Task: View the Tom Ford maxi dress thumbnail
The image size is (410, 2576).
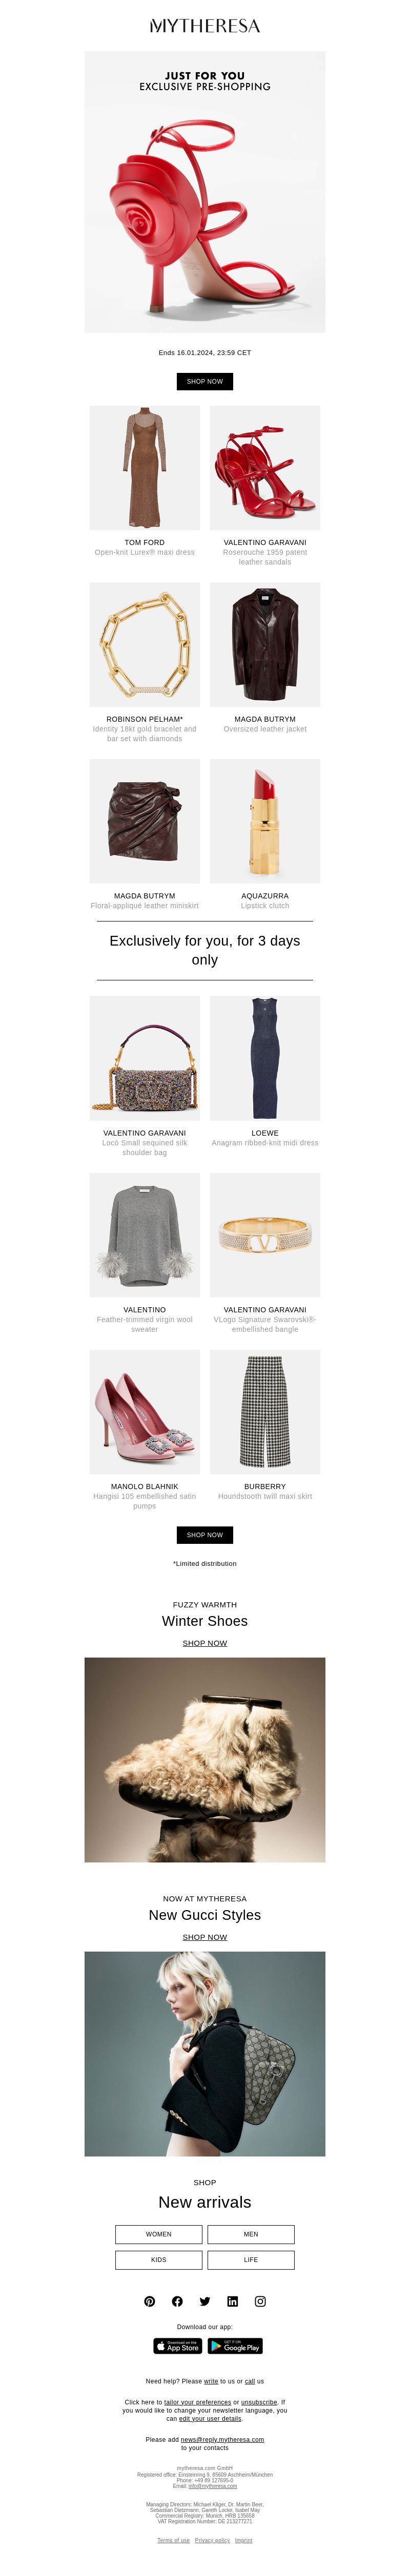Action: (x=145, y=468)
